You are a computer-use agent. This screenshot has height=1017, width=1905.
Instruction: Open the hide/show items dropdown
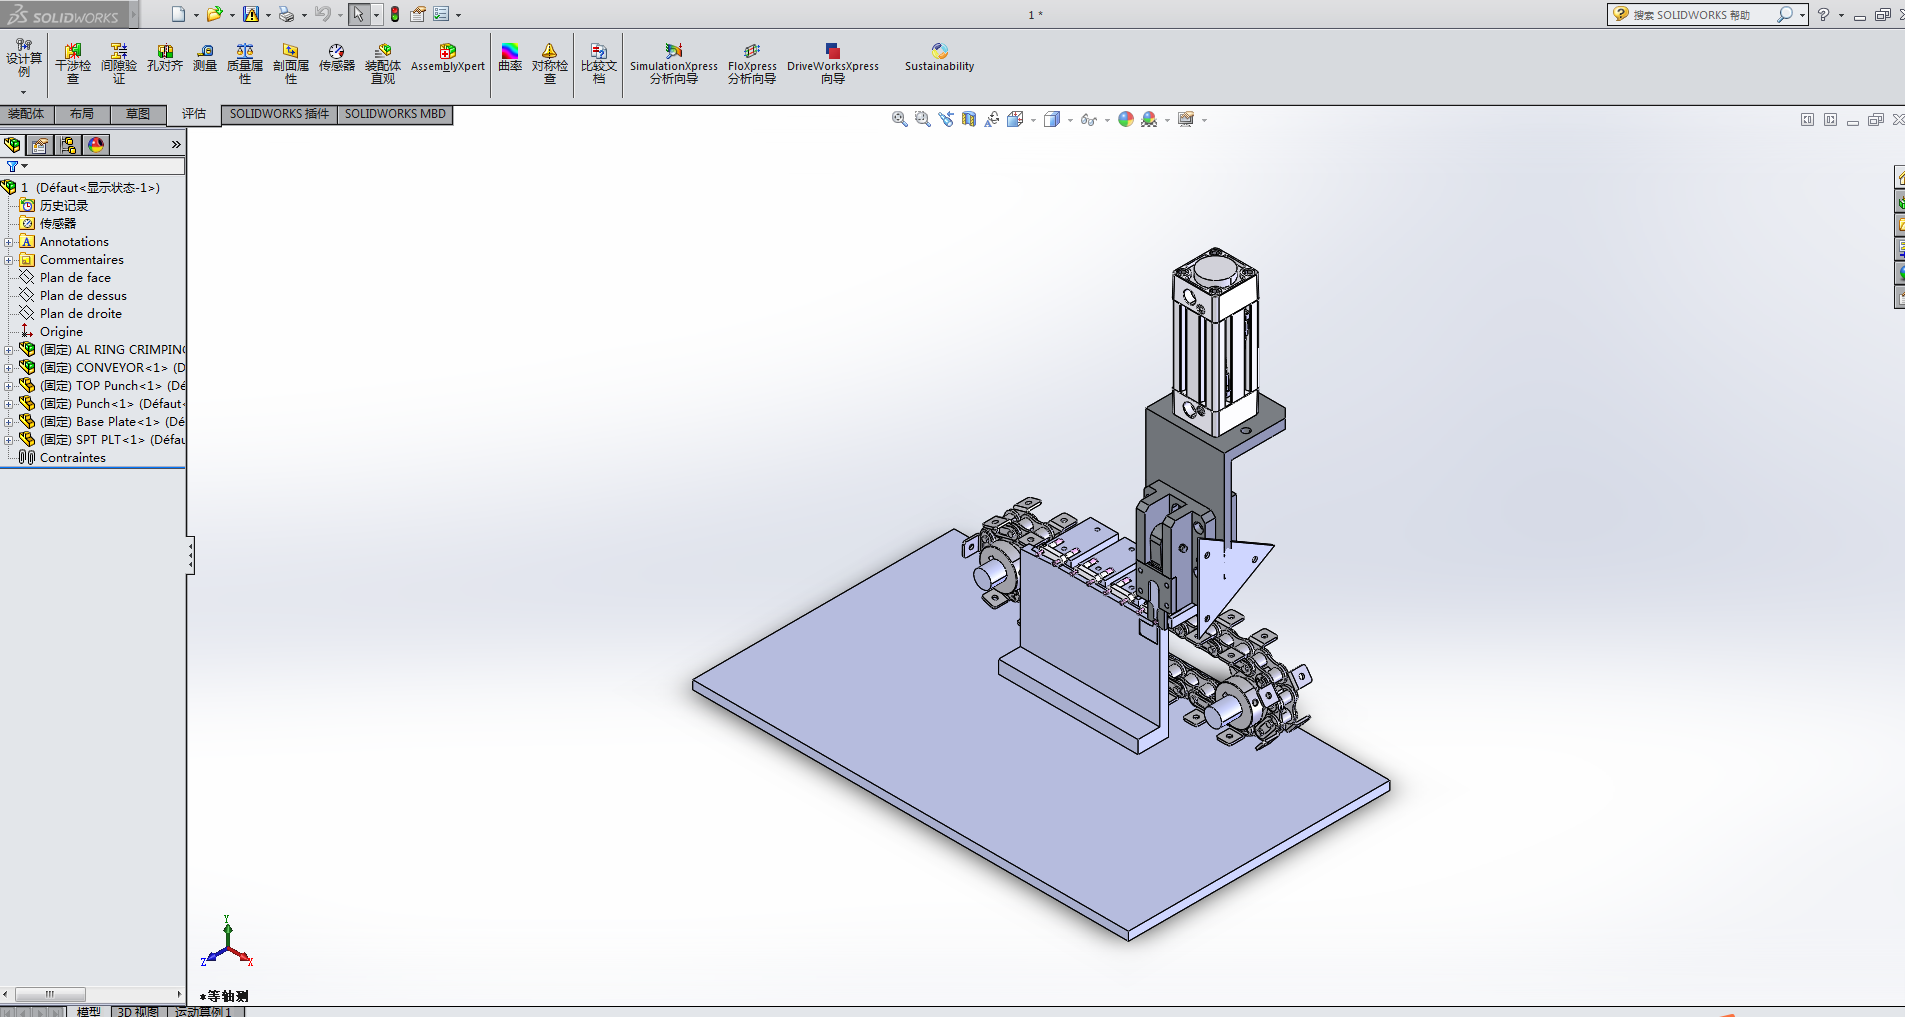click(x=1107, y=121)
